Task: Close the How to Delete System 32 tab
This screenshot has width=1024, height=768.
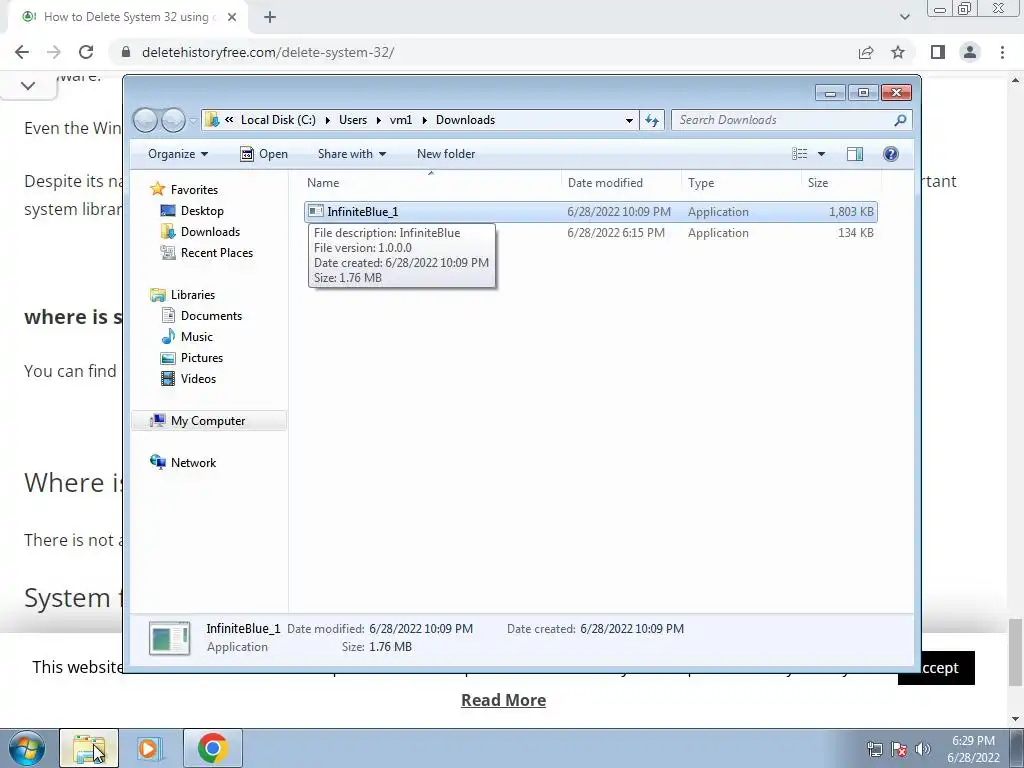Action: [232, 17]
